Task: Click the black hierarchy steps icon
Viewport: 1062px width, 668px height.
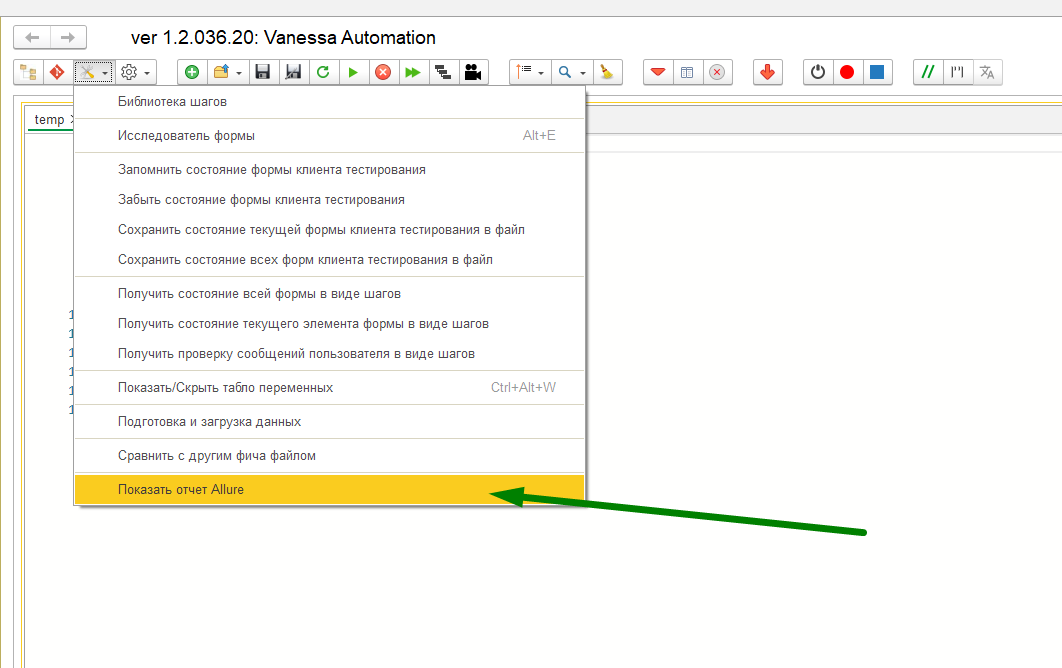Action: point(443,72)
